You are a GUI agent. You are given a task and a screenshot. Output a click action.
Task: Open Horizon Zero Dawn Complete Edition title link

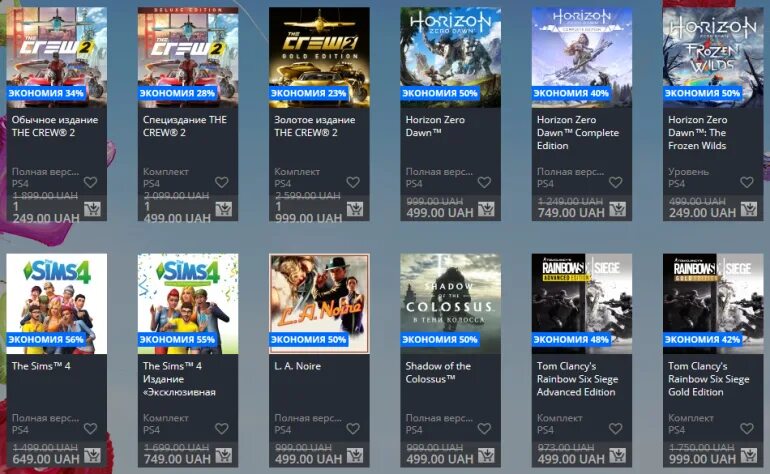[578, 133]
